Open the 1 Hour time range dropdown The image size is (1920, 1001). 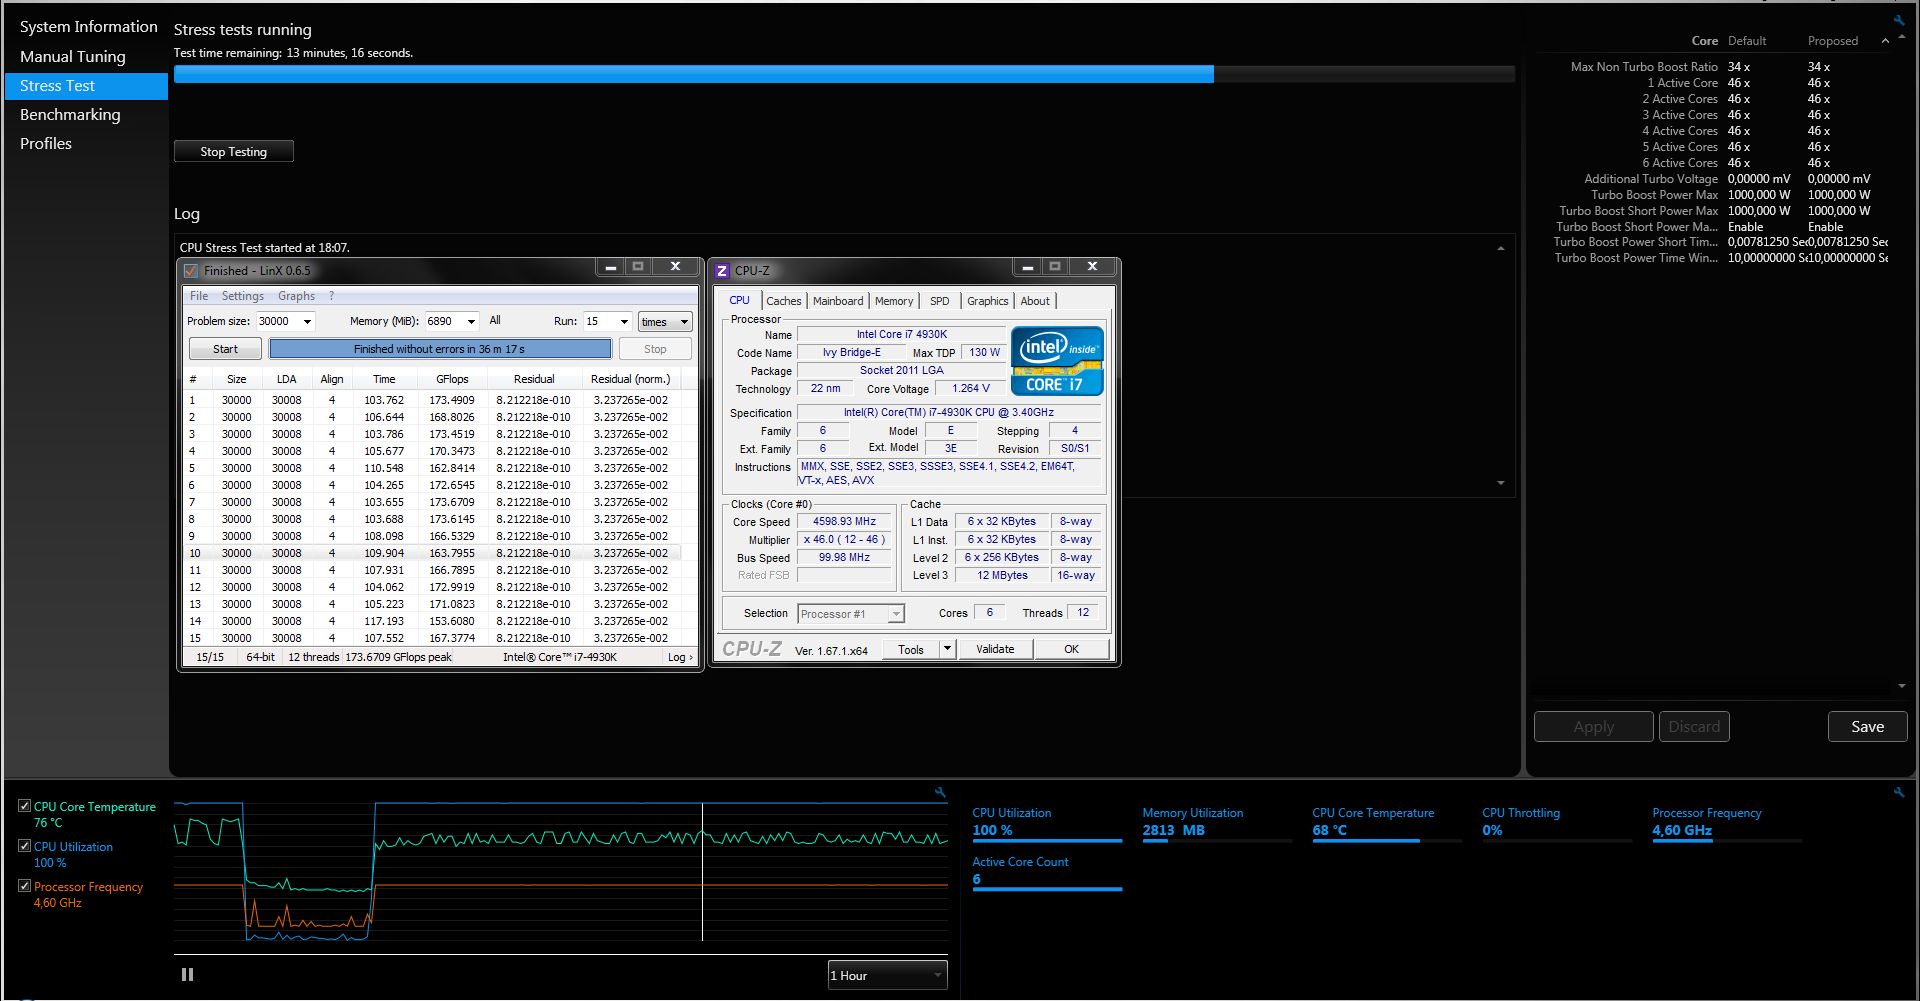point(887,975)
